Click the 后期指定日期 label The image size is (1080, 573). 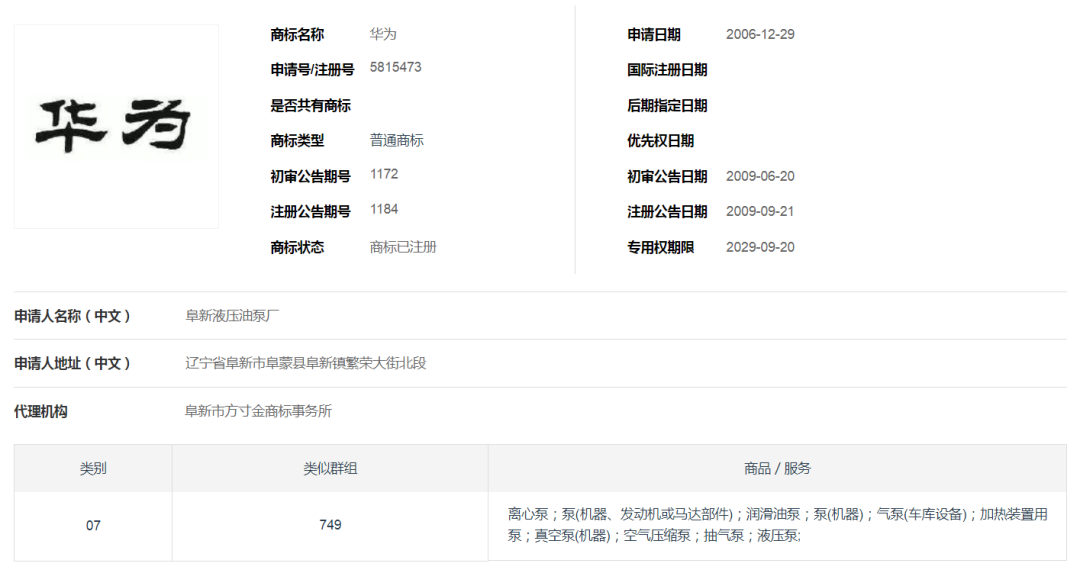pyautogui.click(x=667, y=105)
